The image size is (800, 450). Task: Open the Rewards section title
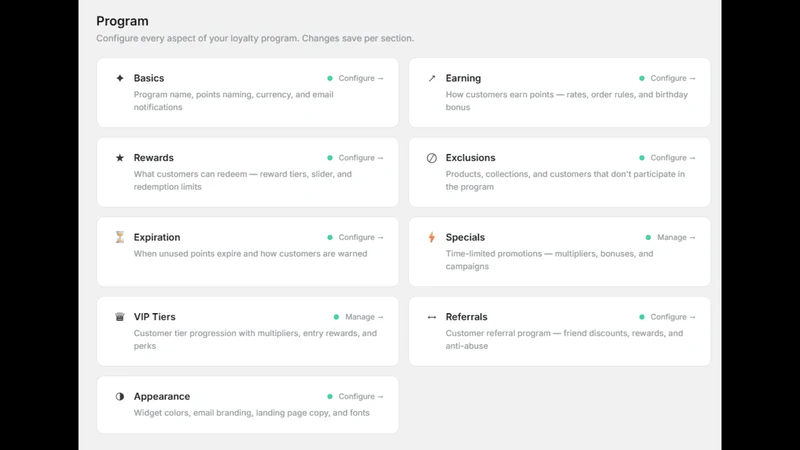click(x=154, y=158)
